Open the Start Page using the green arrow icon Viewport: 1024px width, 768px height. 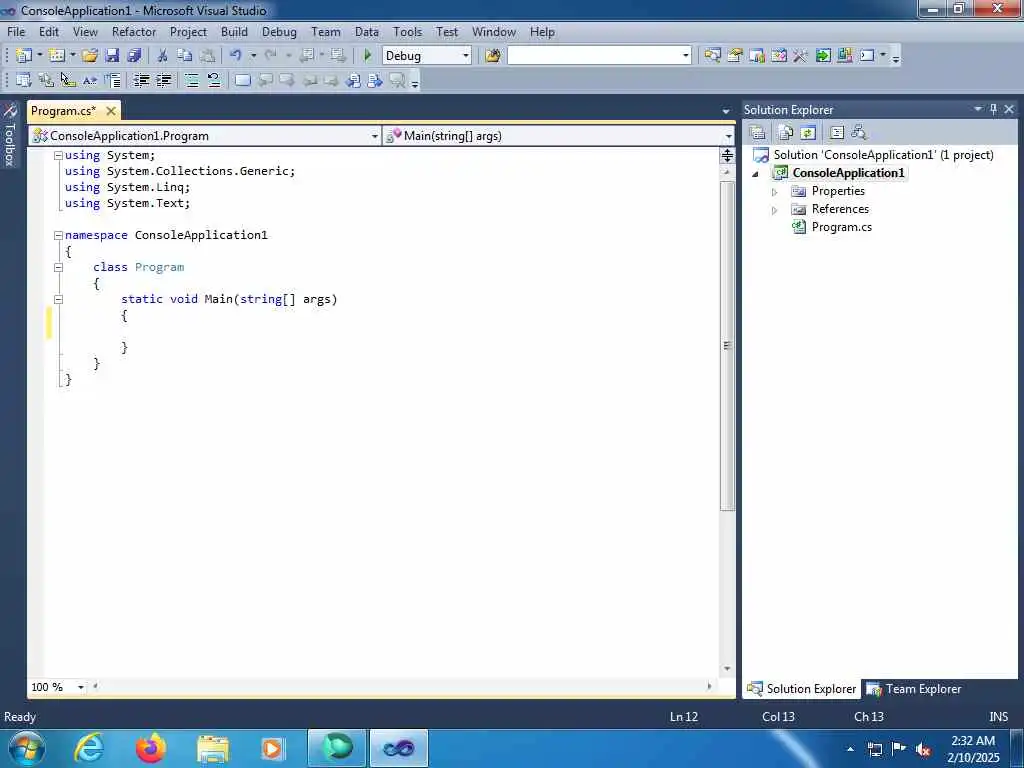tap(823, 56)
